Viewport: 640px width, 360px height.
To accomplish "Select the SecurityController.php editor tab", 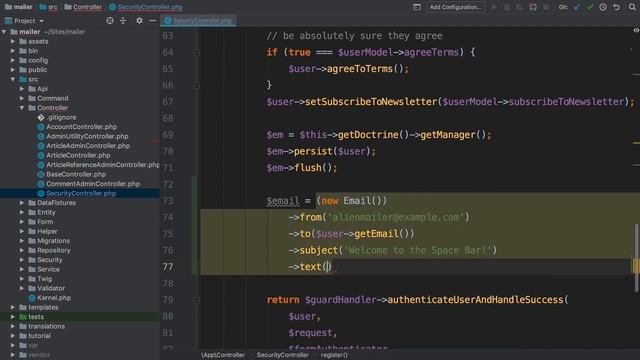I will 198,20.
